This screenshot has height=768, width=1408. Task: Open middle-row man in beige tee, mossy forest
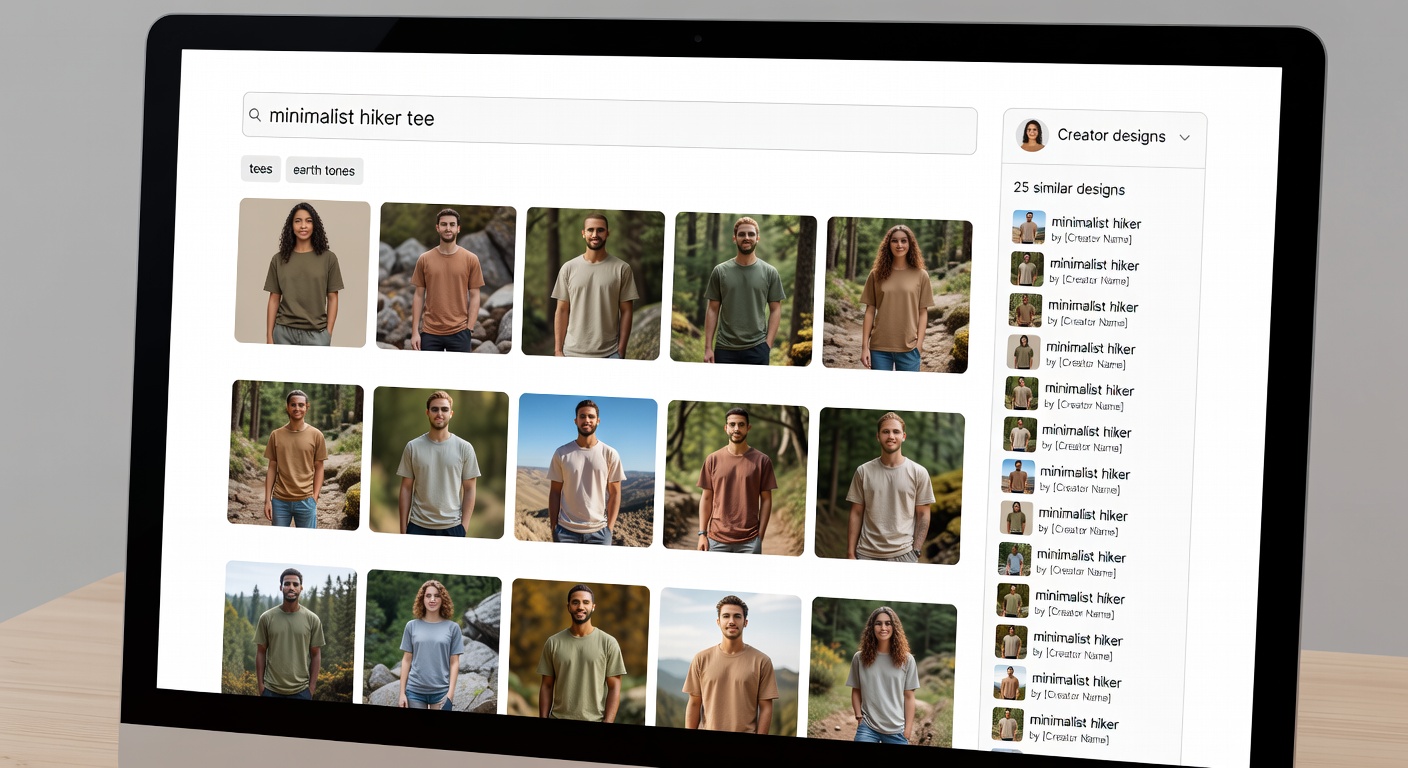pyautogui.click(x=889, y=486)
